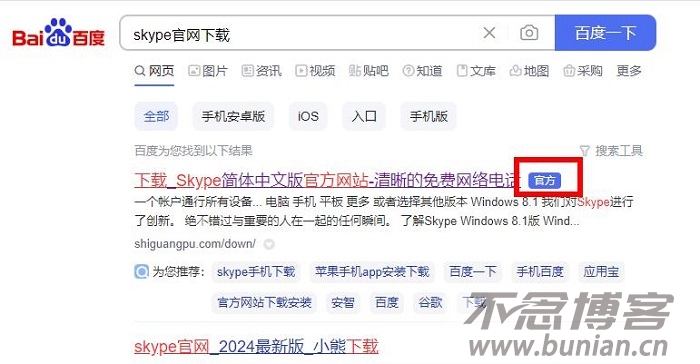
Task: Open the 贴吧 tab
Action: (369, 71)
